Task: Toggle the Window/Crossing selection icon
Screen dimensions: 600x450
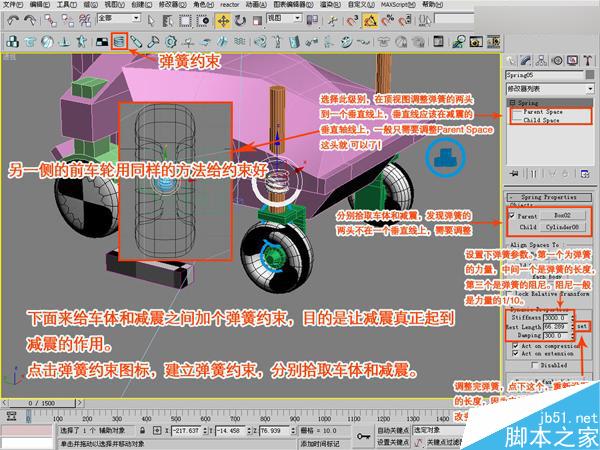Action: (202, 20)
